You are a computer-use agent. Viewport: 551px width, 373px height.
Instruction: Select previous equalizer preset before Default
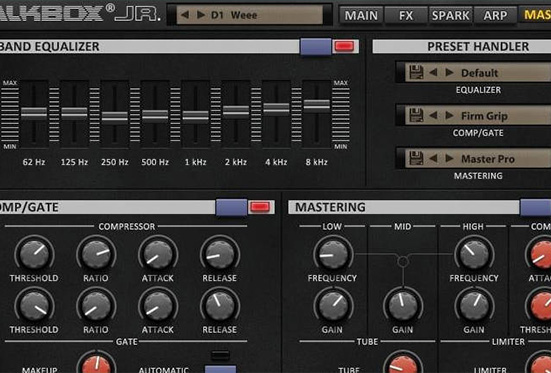coord(433,72)
